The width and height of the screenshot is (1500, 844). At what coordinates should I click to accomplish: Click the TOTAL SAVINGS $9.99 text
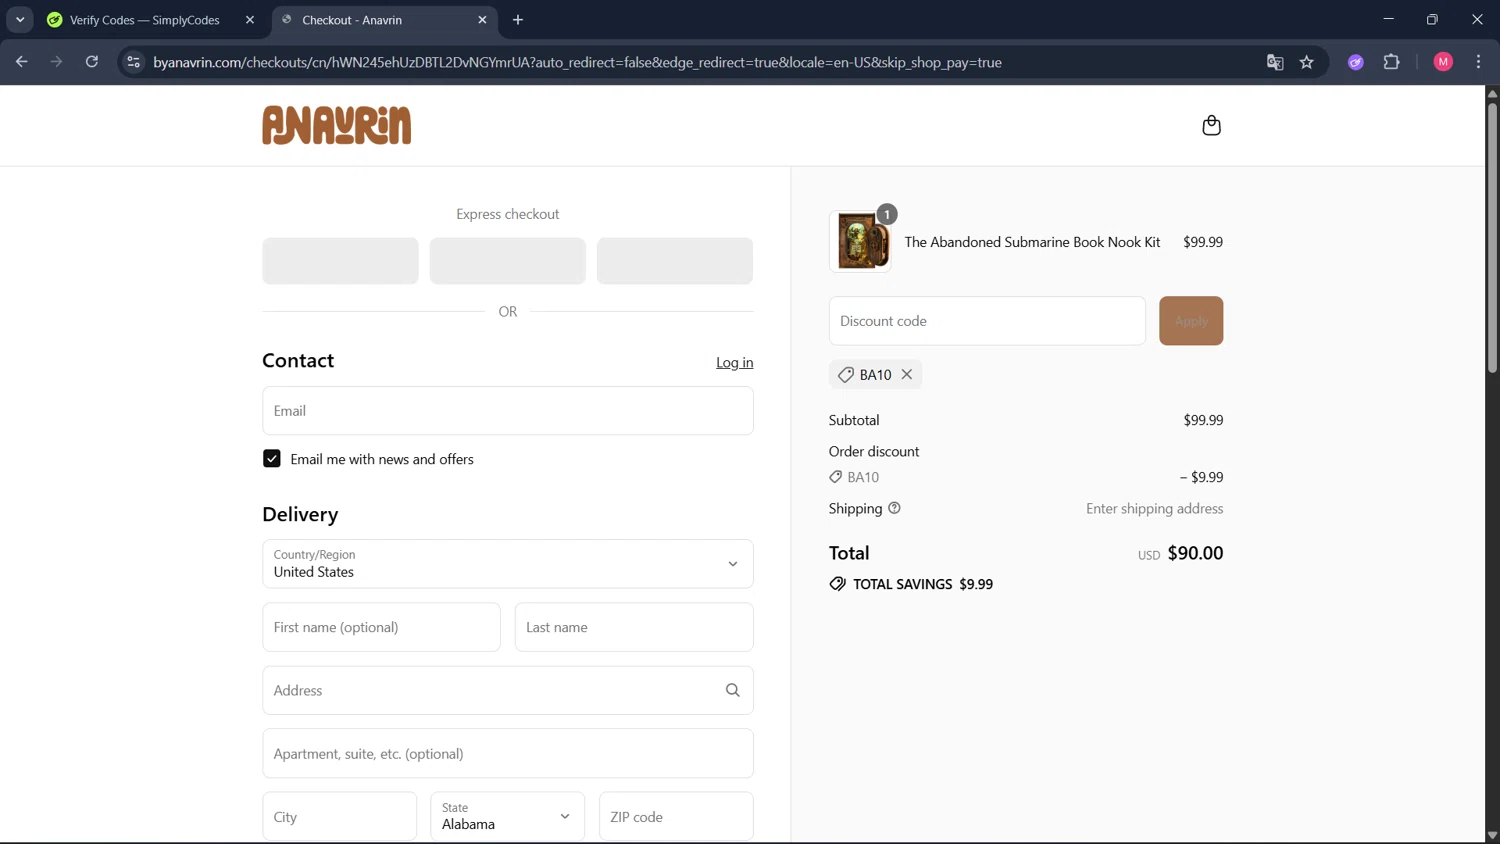[923, 584]
